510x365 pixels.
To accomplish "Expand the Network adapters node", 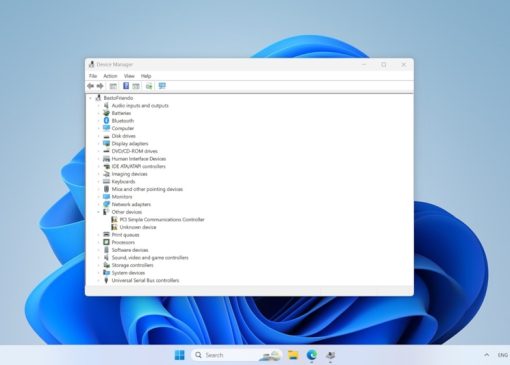I will tap(98, 204).
